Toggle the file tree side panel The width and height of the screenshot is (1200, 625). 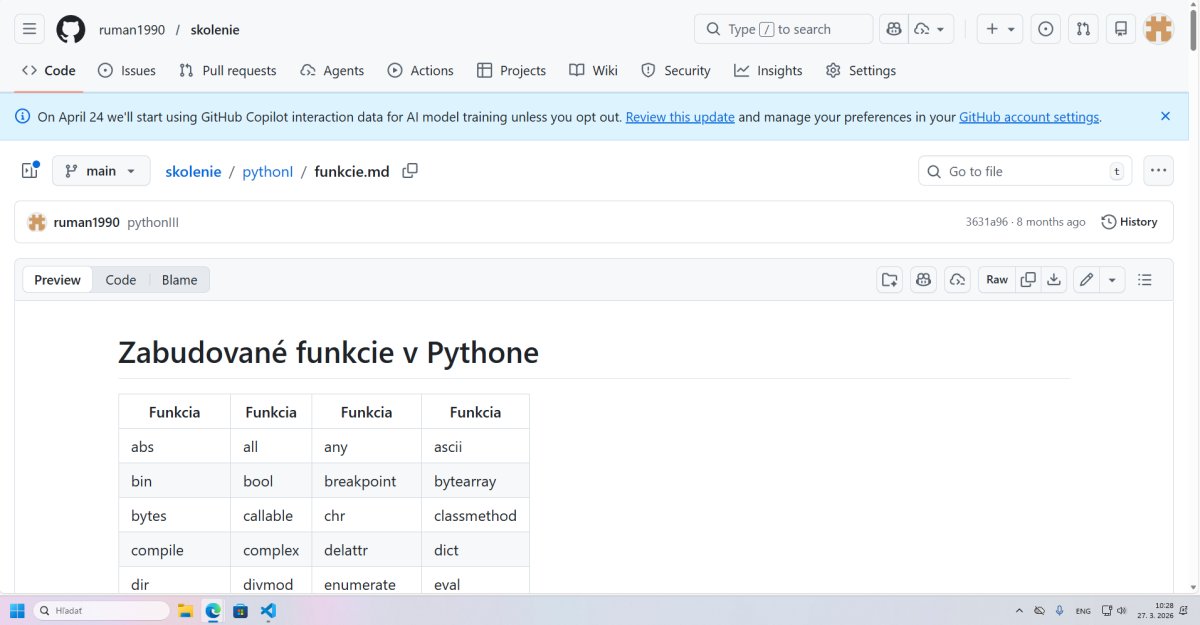(x=30, y=171)
